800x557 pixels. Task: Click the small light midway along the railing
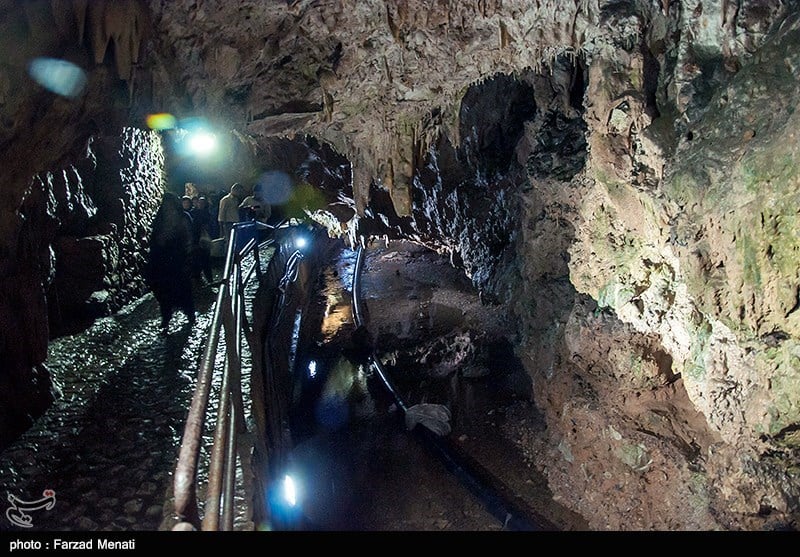[x=301, y=241]
